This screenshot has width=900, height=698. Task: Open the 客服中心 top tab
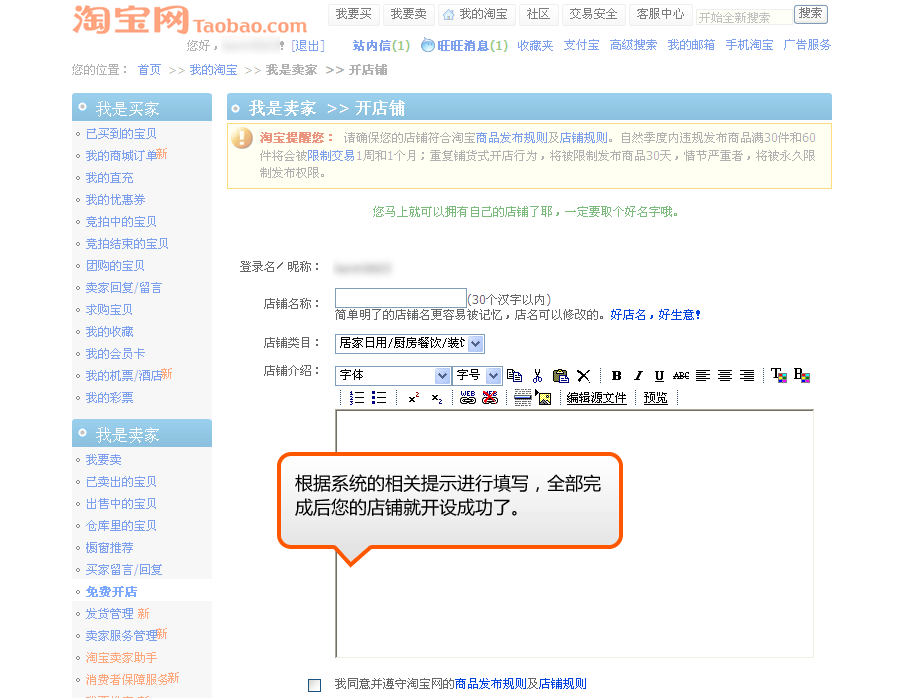click(x=660, y=14)
